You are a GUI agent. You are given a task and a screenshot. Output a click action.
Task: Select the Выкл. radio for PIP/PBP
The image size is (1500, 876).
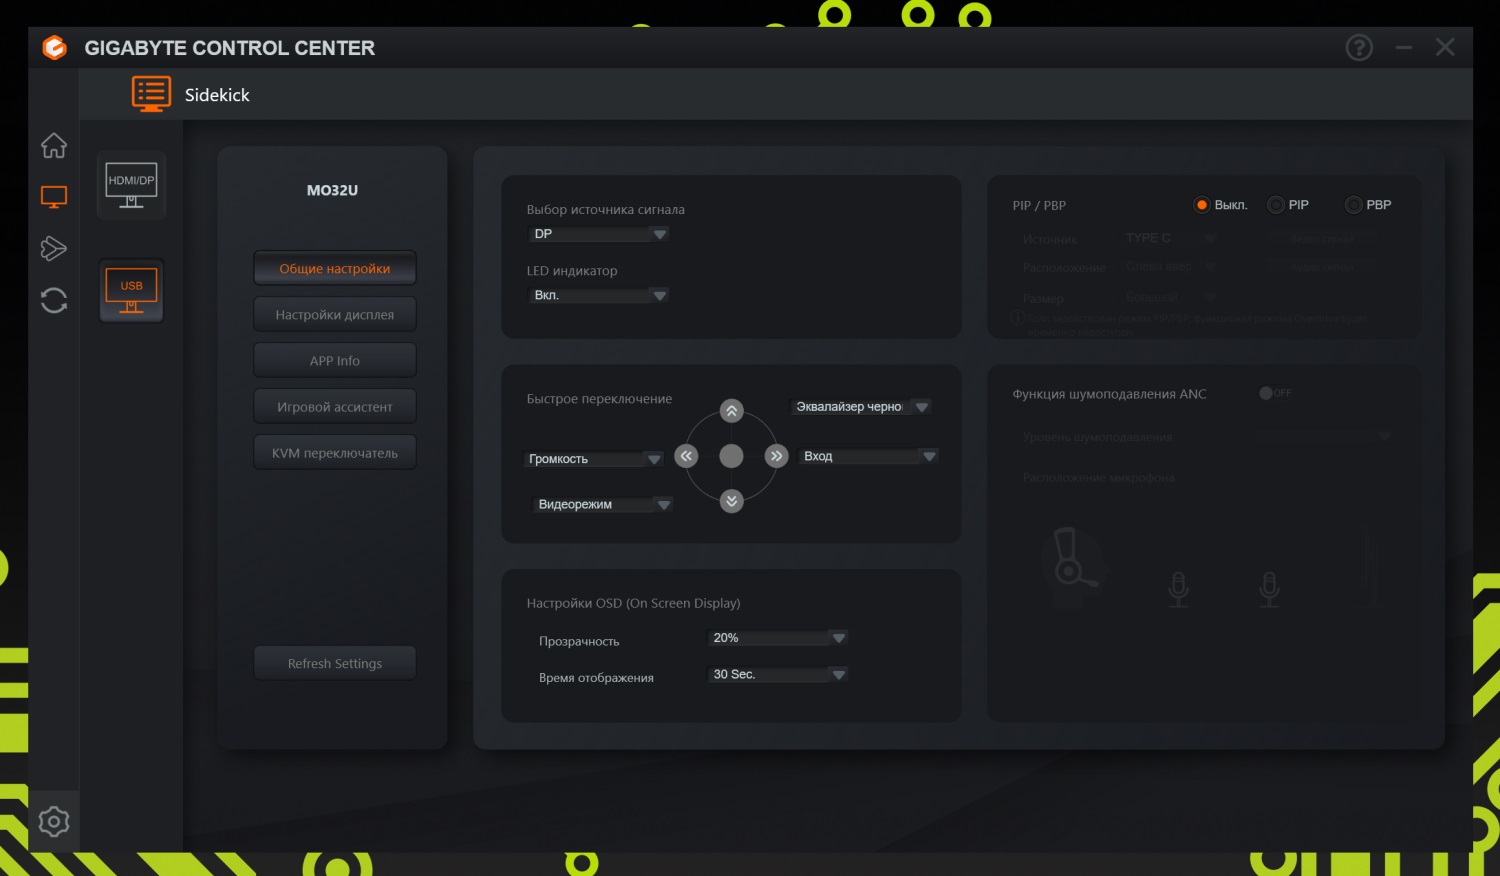click(1202, 205)
